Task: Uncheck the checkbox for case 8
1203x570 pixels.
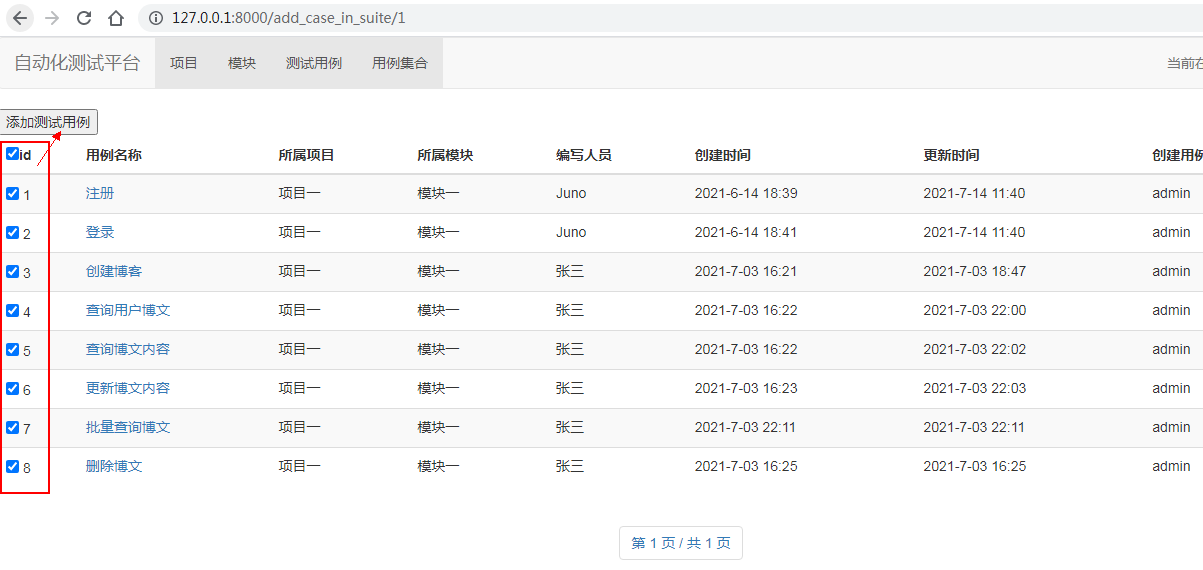Action: point(12,467)
